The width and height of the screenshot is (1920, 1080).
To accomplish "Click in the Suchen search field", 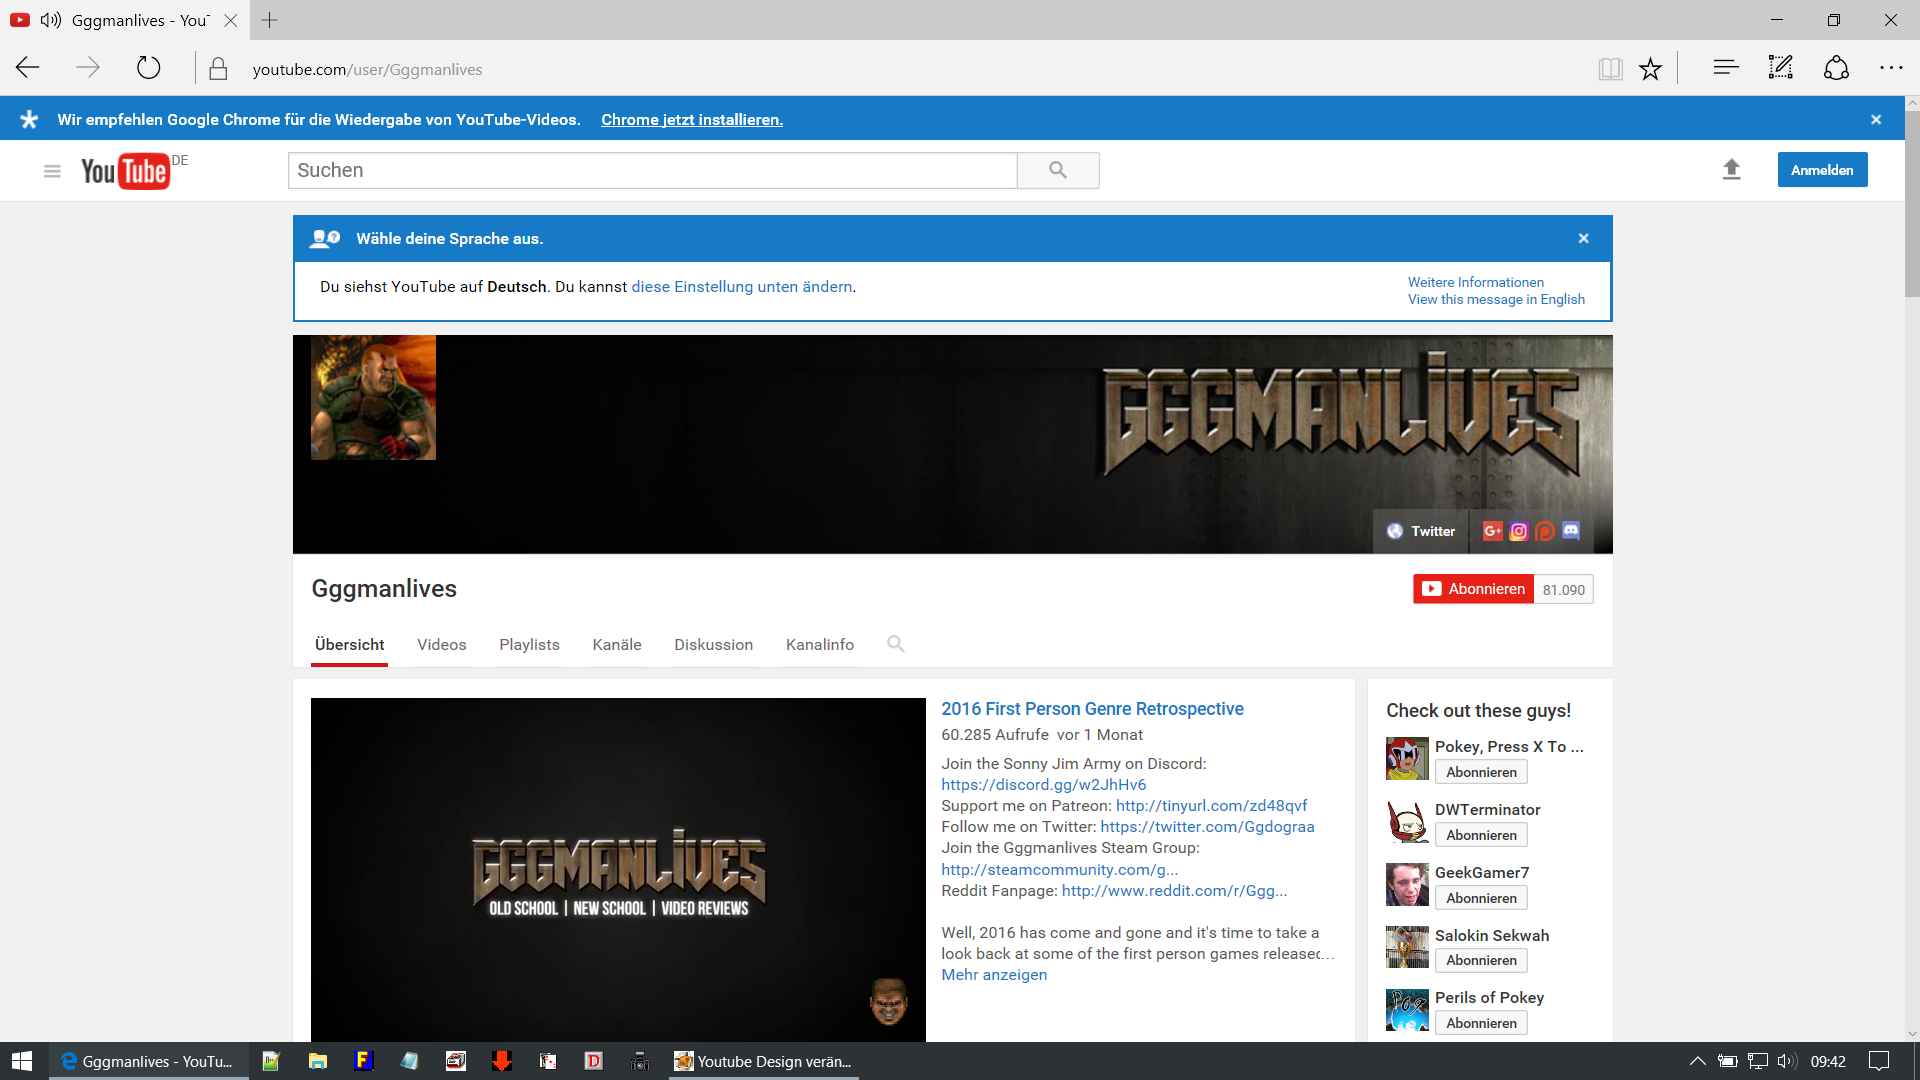I will click(652, 170).
